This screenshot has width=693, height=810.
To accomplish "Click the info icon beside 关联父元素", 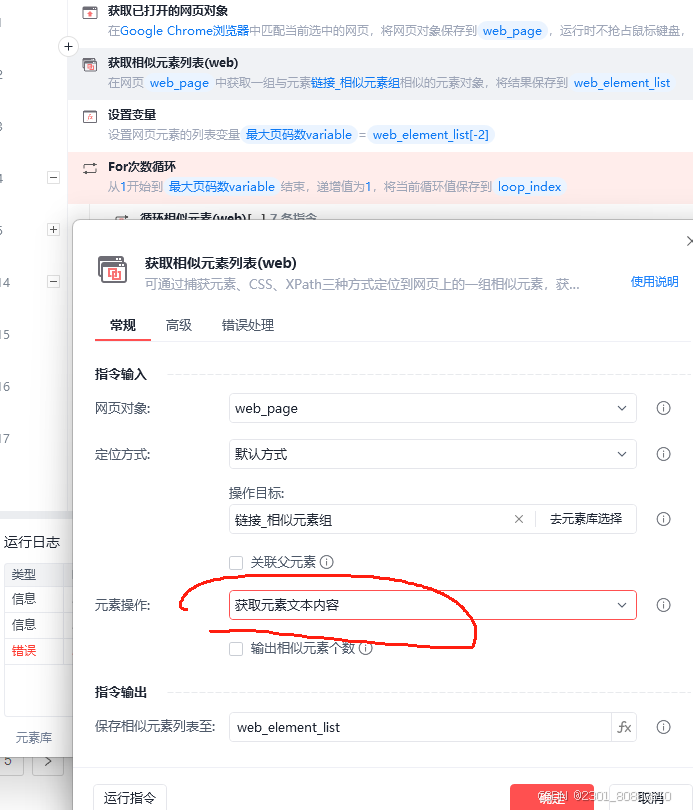I will [327, 562].
